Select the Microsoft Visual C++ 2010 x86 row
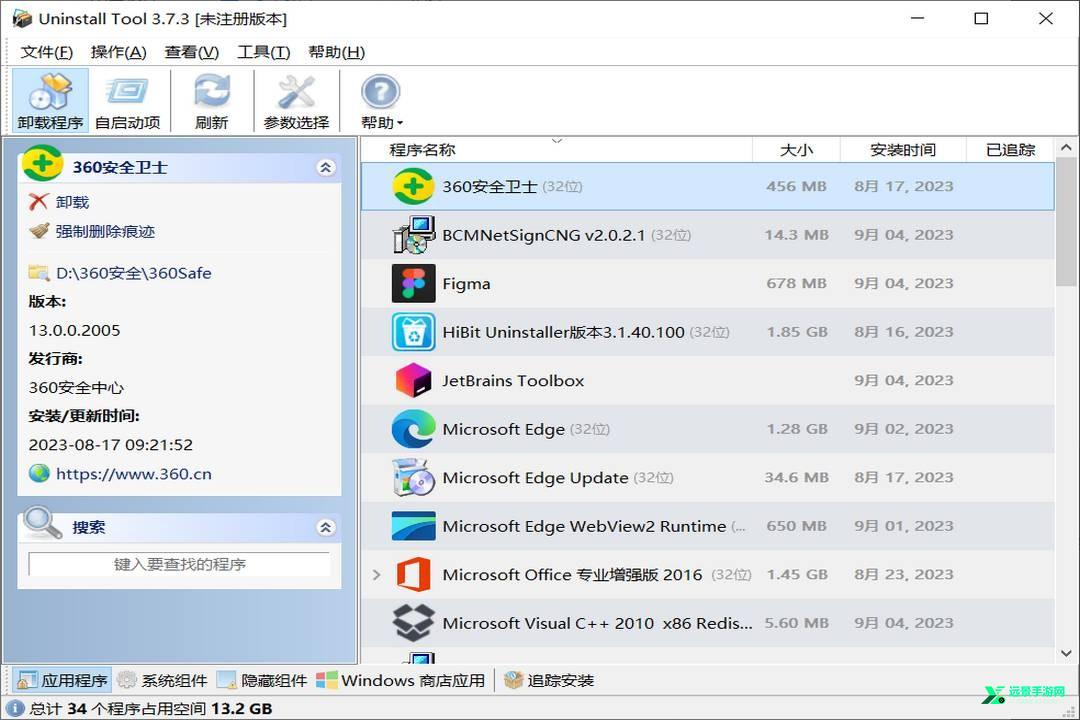This screenshot has height=720, width=1080. click(x=708, y=623)
